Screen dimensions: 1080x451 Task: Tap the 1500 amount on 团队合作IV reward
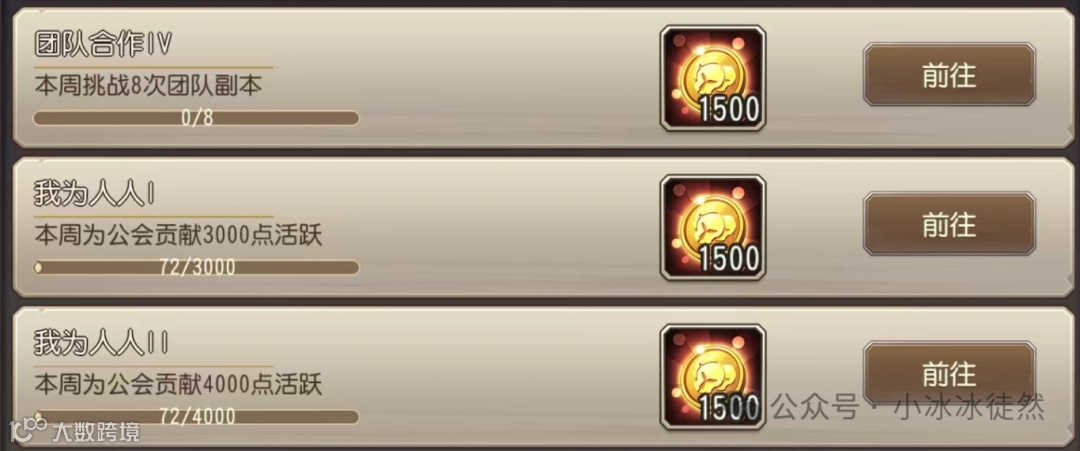pyautogui.click(x=729, y=110)
